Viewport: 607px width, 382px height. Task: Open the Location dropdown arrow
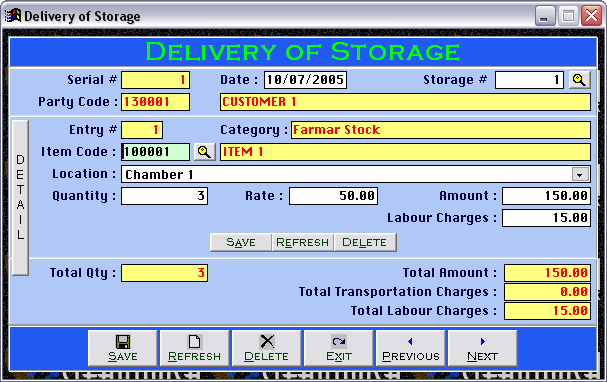pyautogui.click(x=580, y=174)
